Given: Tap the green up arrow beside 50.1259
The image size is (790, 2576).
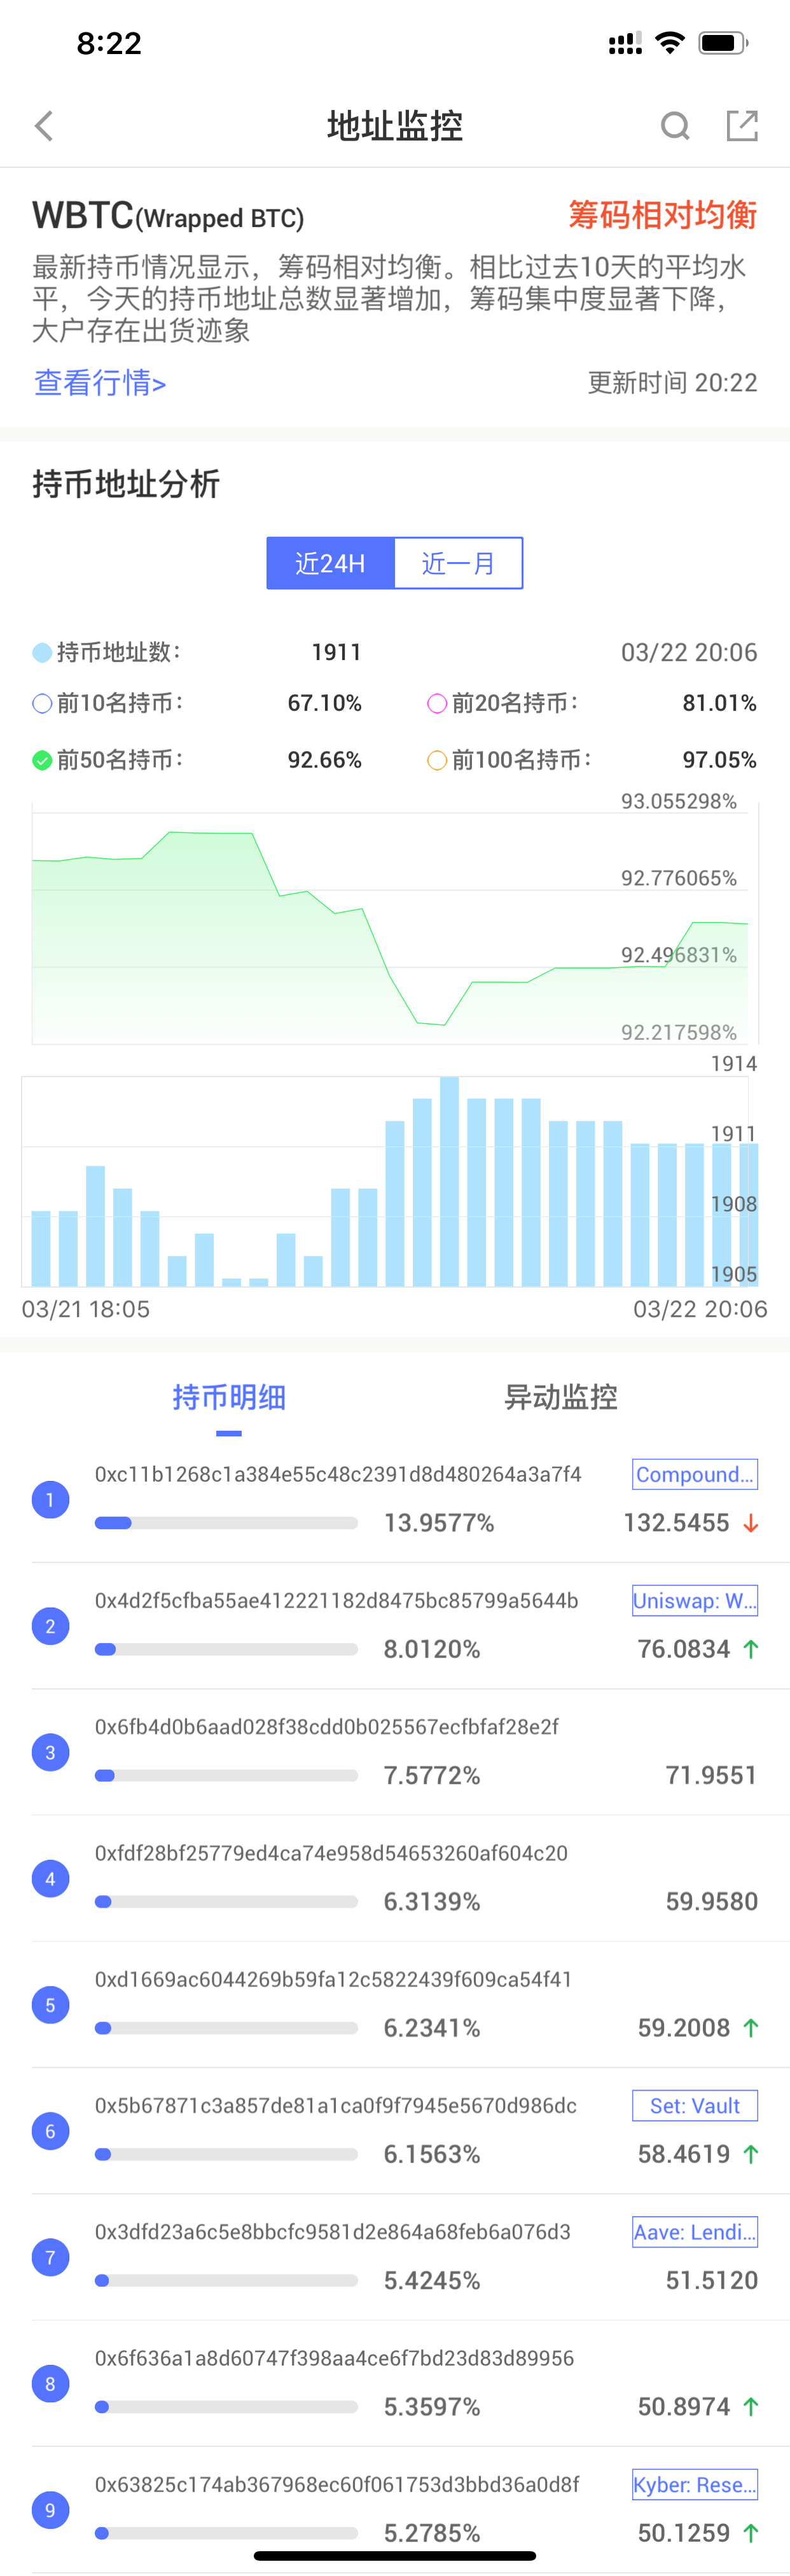Looking at the screenshot, I should [x=751, y=2533].
